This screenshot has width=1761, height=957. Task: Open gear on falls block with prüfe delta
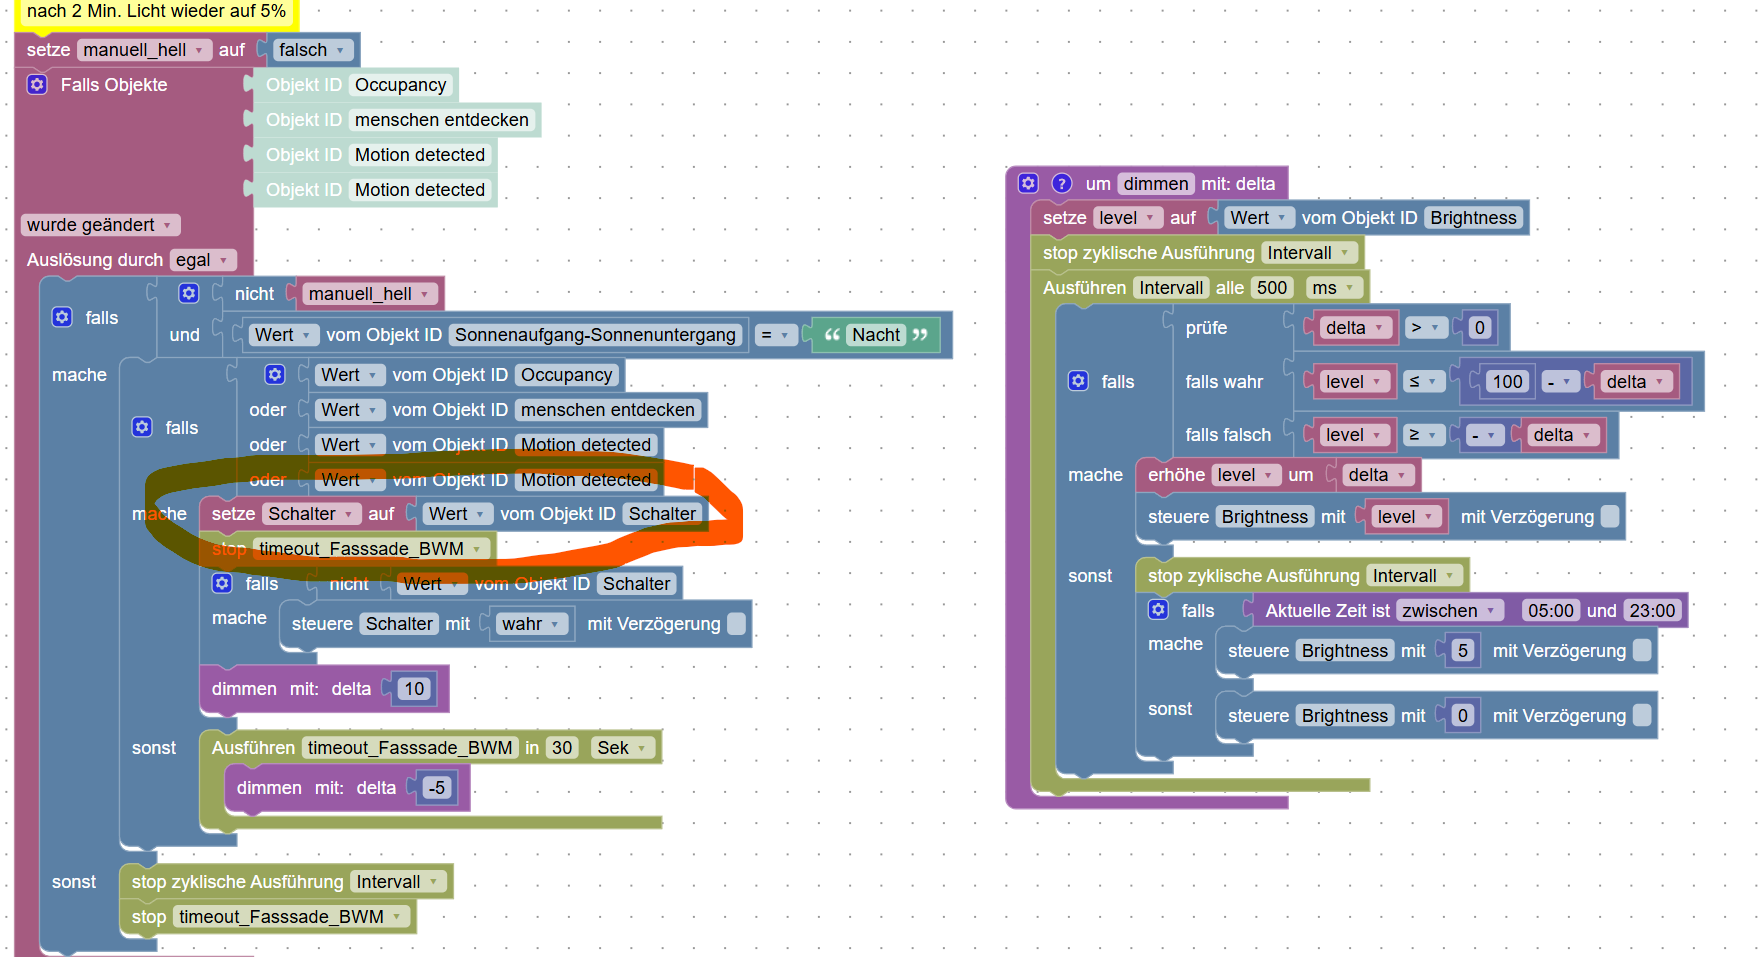(x=1078, y=381)
